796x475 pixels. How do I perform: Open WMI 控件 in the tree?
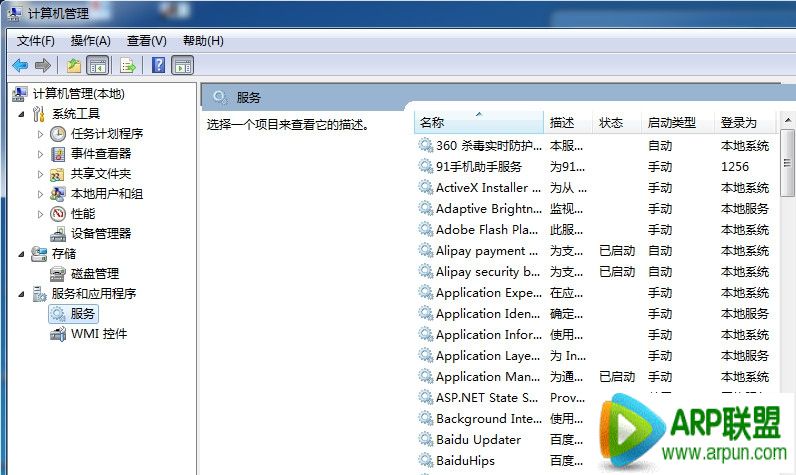(x=99, y=334)
